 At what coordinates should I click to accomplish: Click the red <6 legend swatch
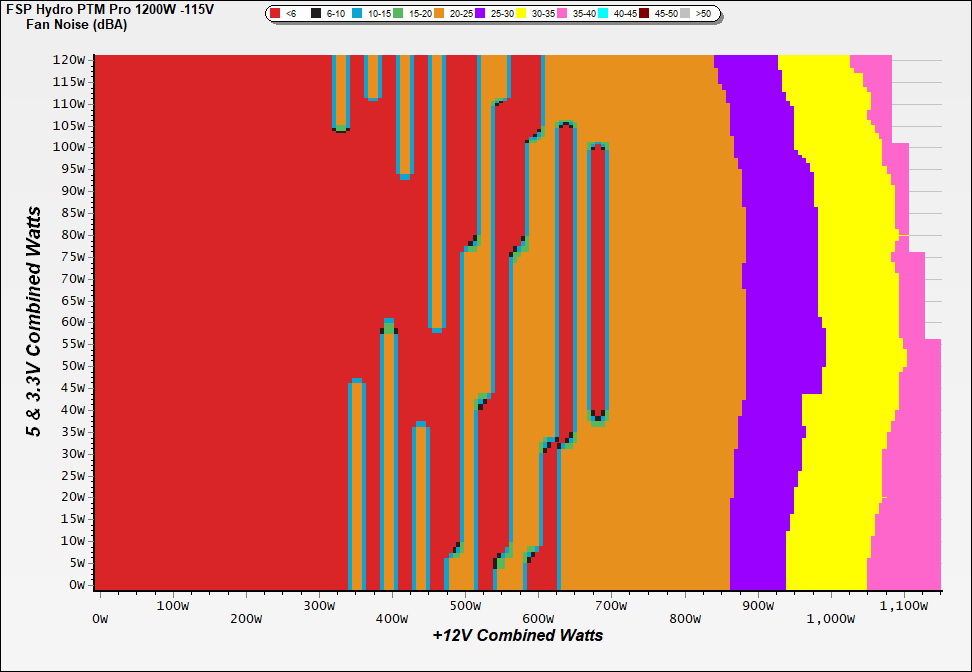point(276,14)
